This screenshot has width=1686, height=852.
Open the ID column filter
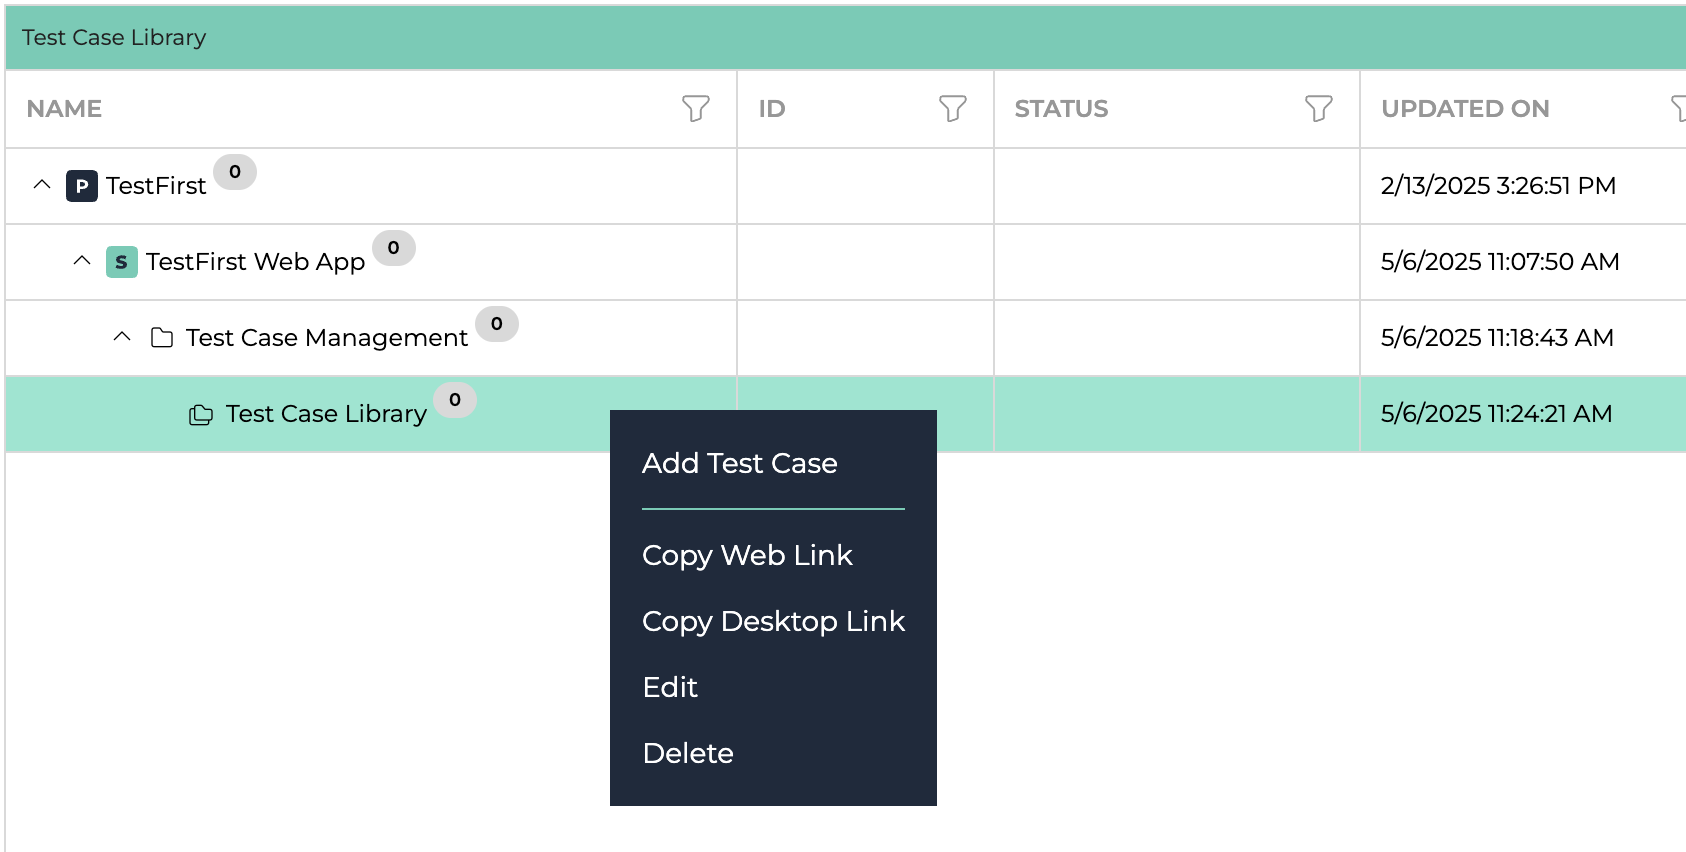tap(953, 108)
